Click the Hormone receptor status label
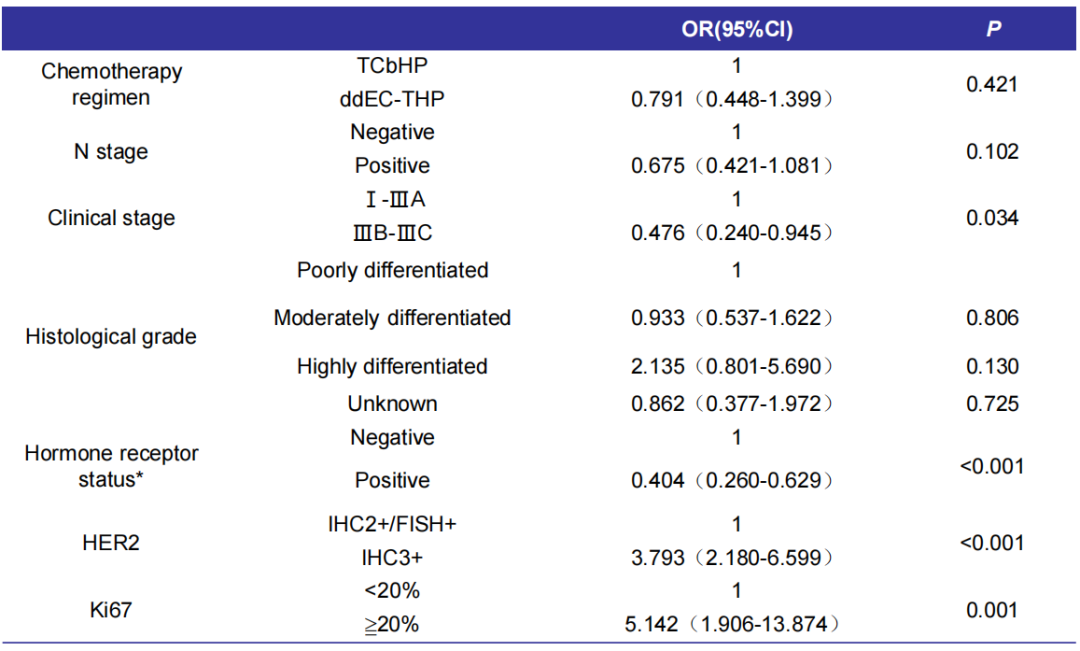 [111, 466]
